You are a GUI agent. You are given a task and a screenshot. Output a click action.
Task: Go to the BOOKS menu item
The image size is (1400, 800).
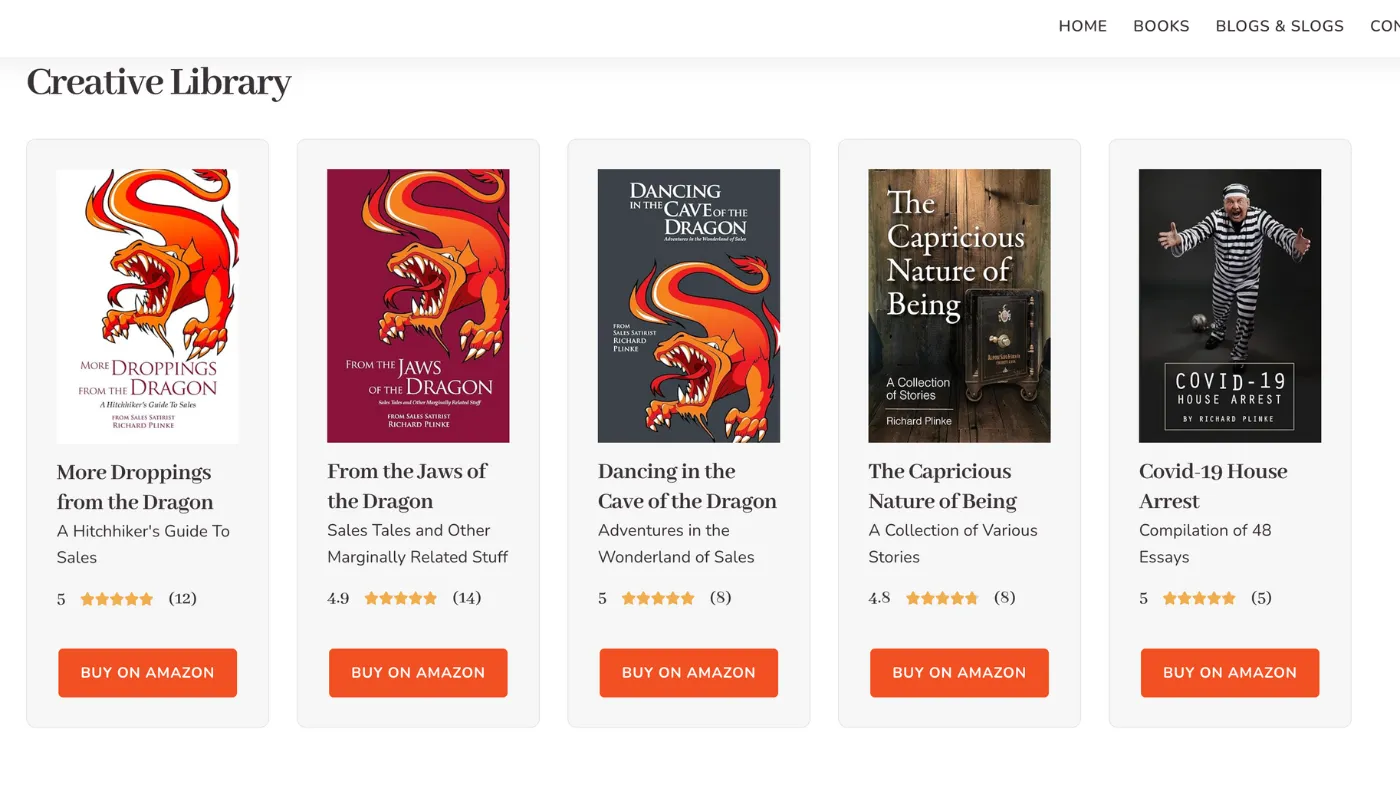pos(1161,26)
